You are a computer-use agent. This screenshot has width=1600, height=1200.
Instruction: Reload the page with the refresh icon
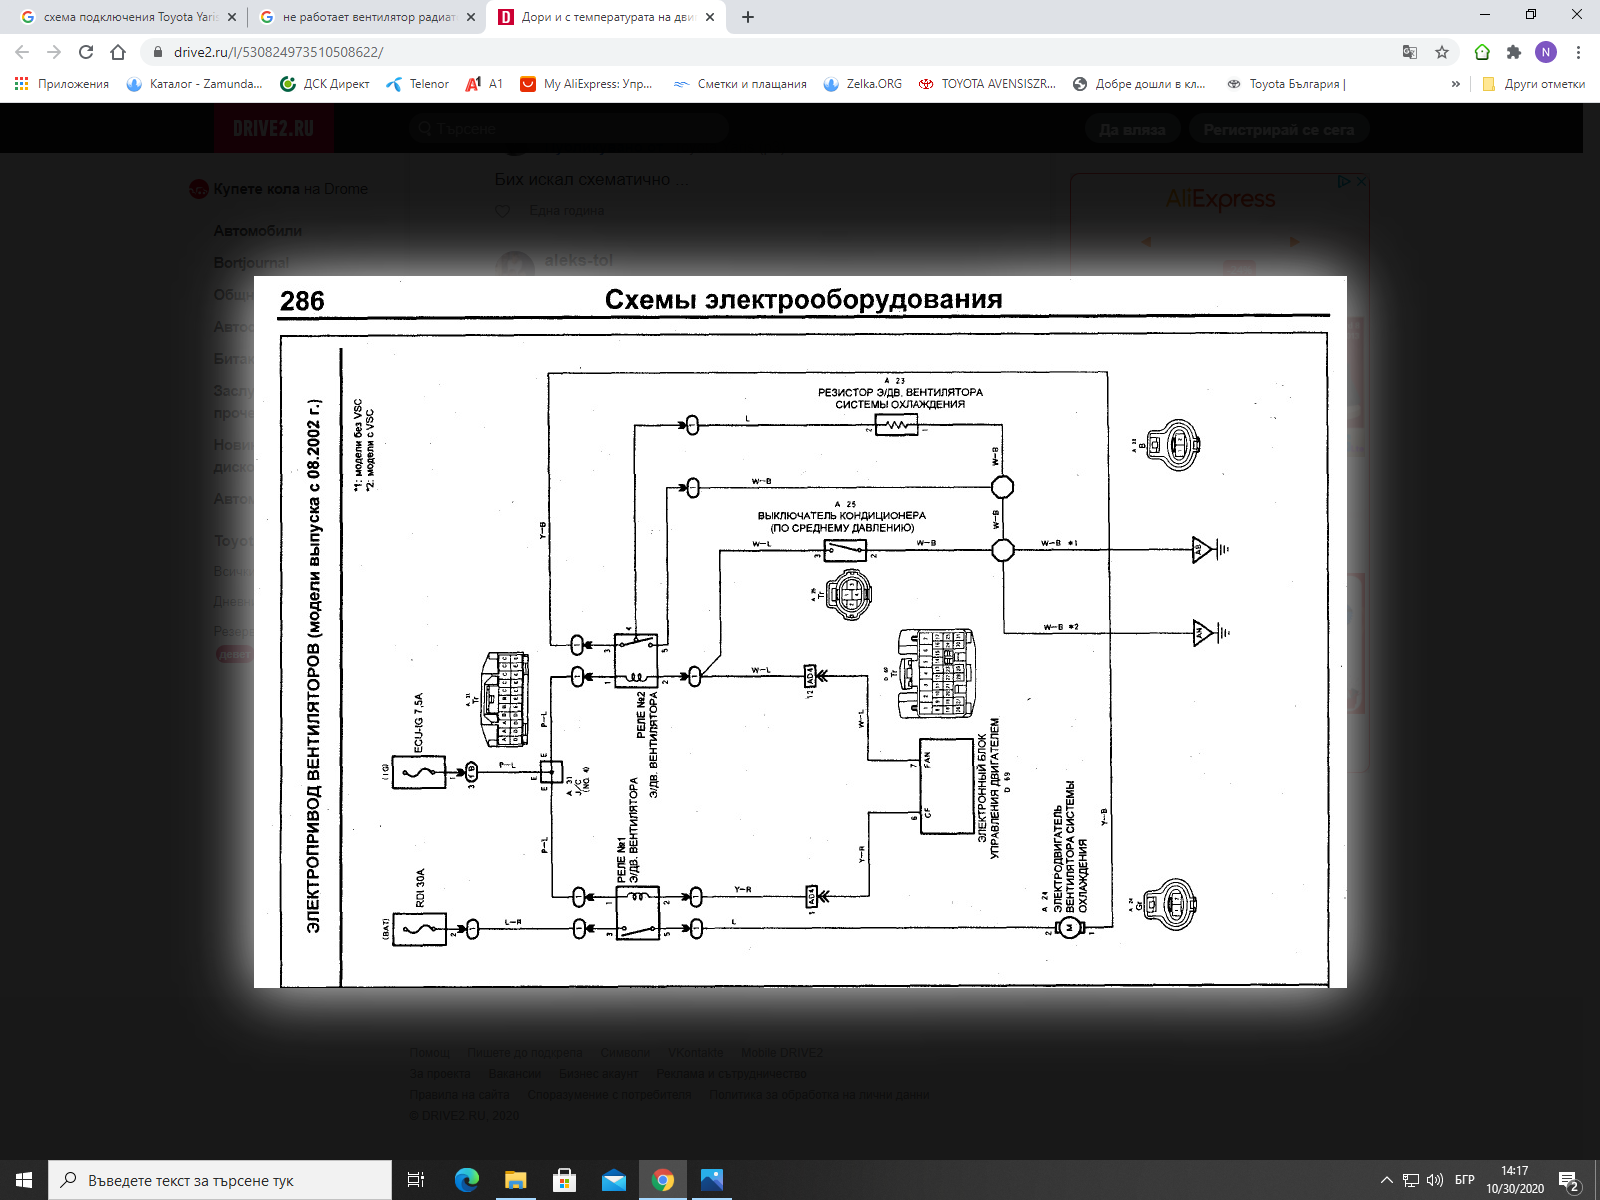point(86,52)
